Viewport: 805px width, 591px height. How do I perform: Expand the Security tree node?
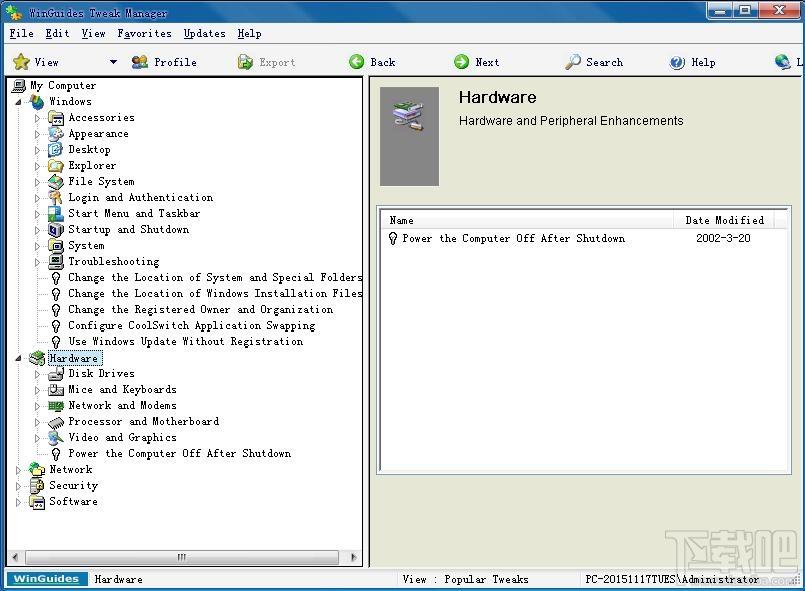click(x=19, y=486)
